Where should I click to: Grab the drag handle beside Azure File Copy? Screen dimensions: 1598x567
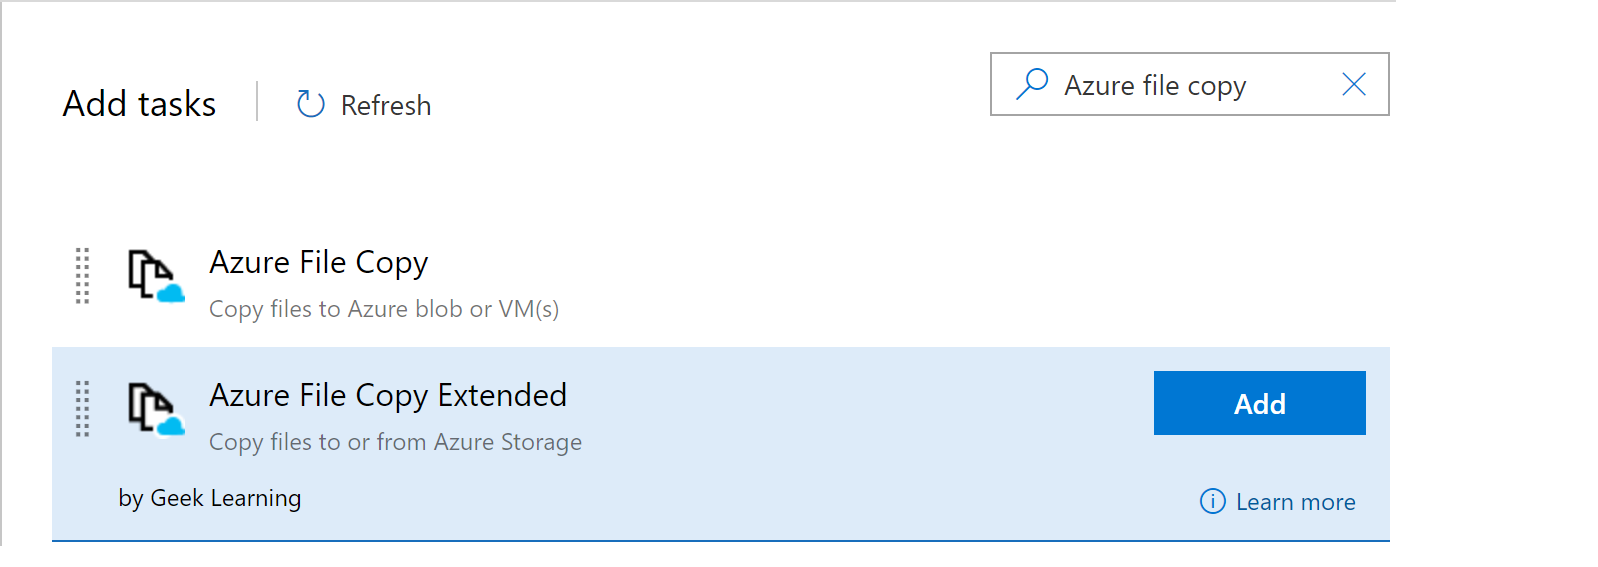(x=83, y=275)
